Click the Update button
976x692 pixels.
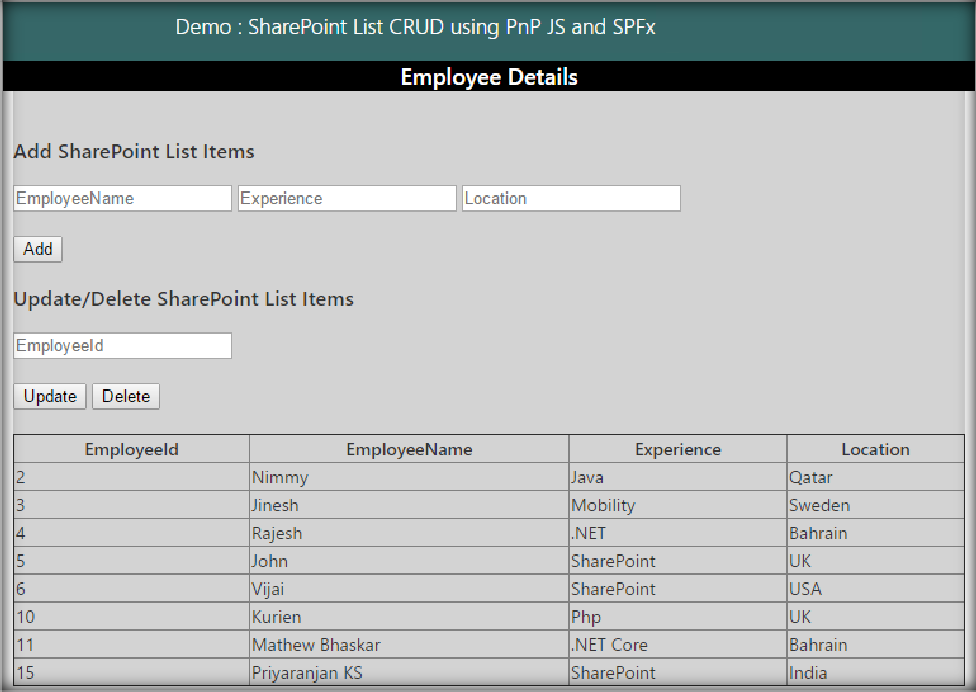[x=50, y=396]
